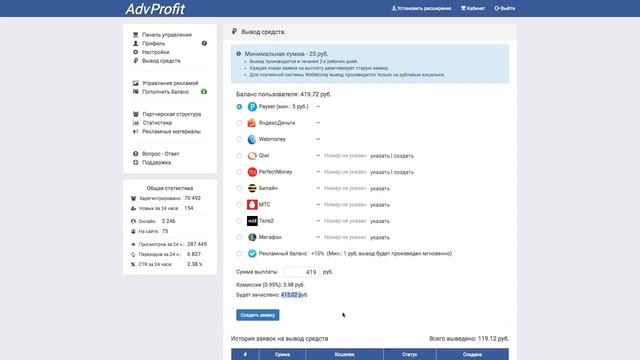Click the Сумма column header in history table
The width and height of the screenshot is (640, 360).
[x=282, y=355]
